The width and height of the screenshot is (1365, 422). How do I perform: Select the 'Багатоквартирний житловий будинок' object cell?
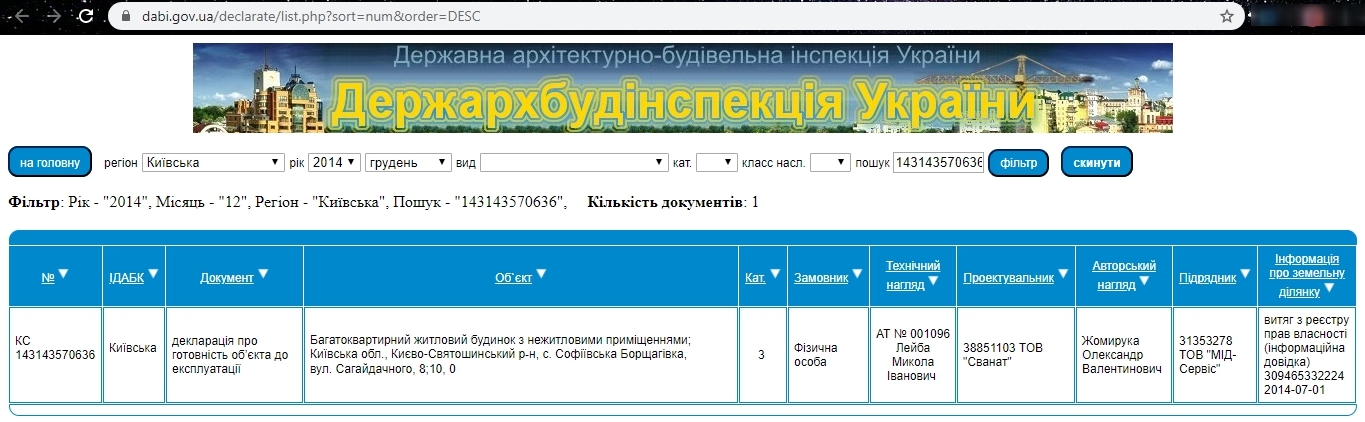(521, 355)
